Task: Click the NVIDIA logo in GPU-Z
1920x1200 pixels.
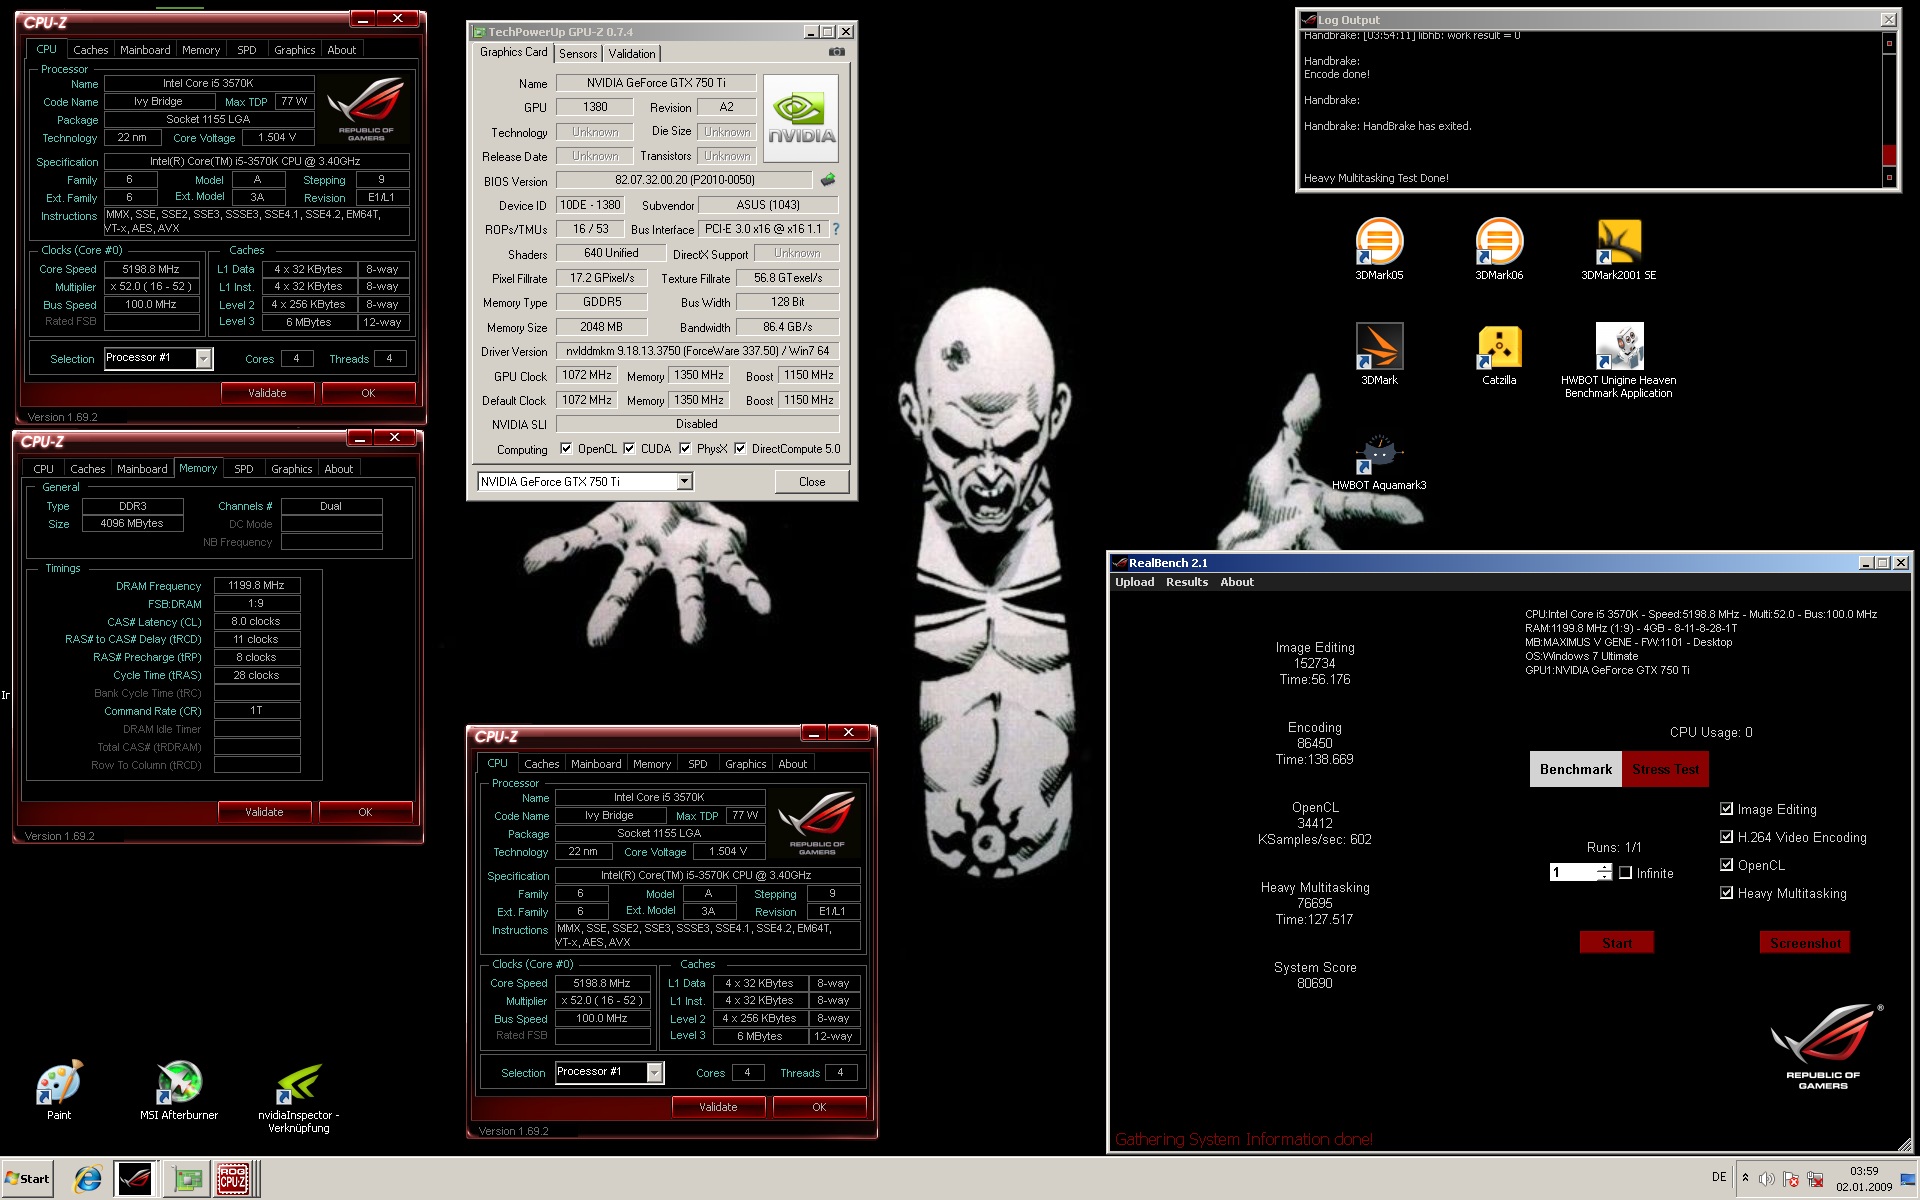Action: click(x=801, y=119)
